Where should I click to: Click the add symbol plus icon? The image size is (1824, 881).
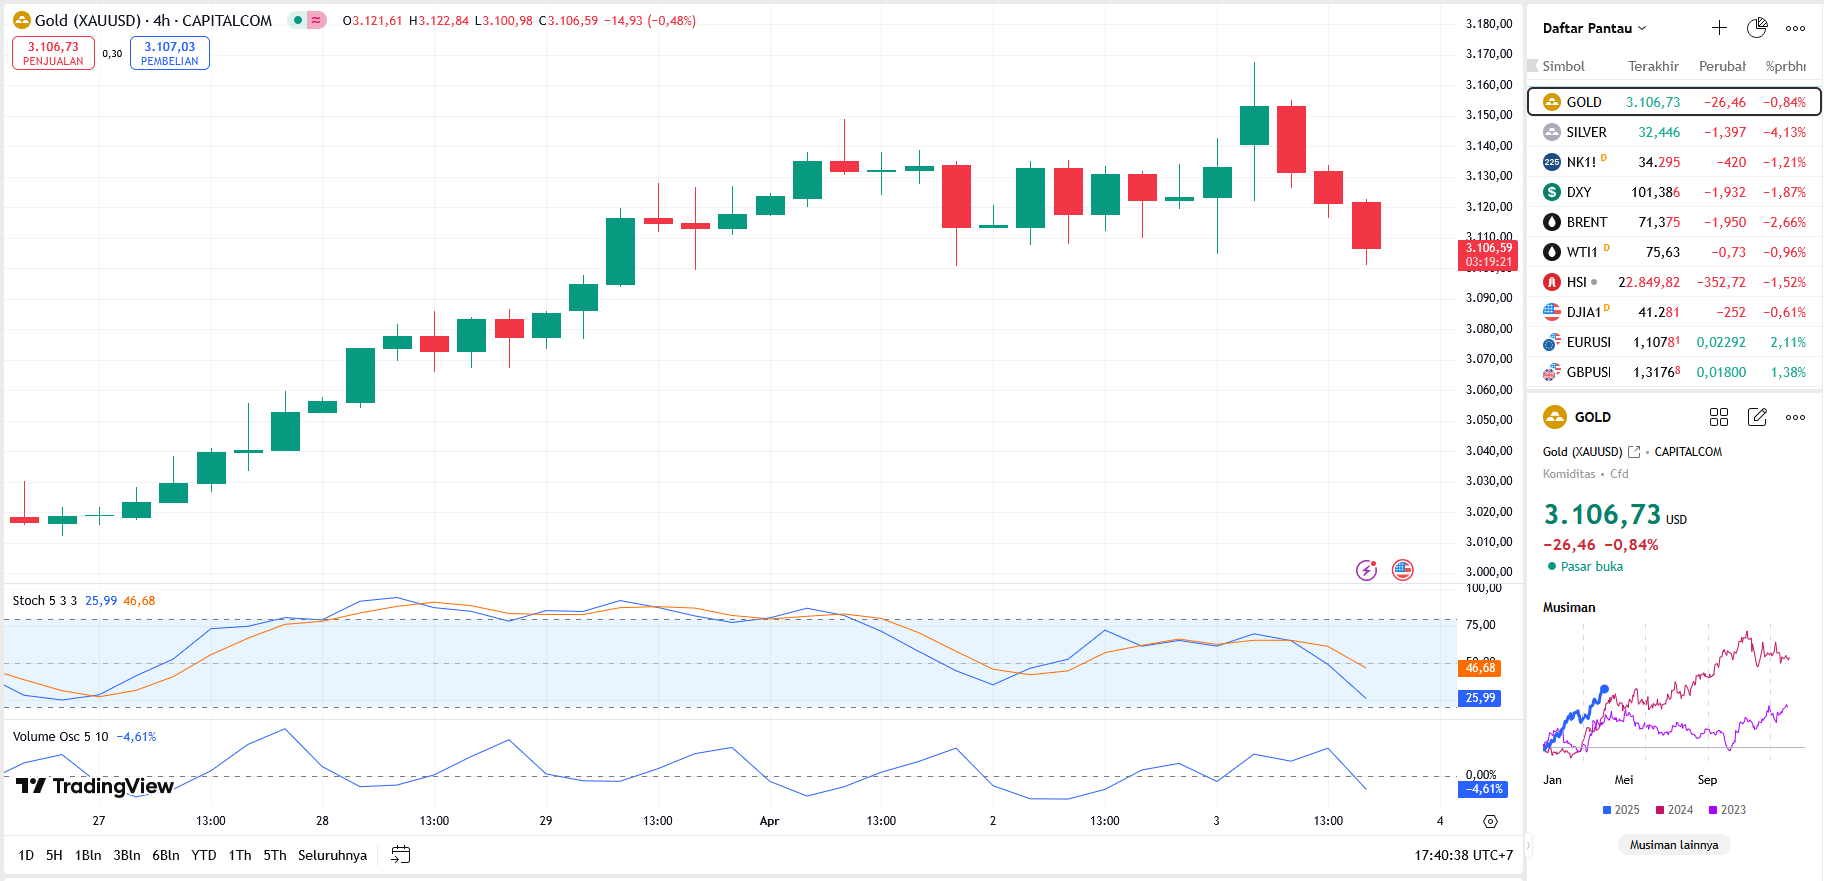pyautogui.click(x=1719, y=28)
